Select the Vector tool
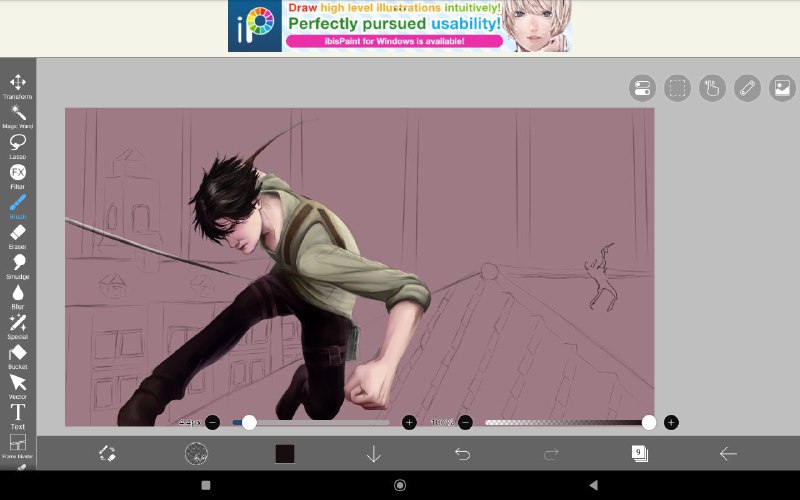Image resolution: width=800 pixels, height=500 pixels. 18,387
